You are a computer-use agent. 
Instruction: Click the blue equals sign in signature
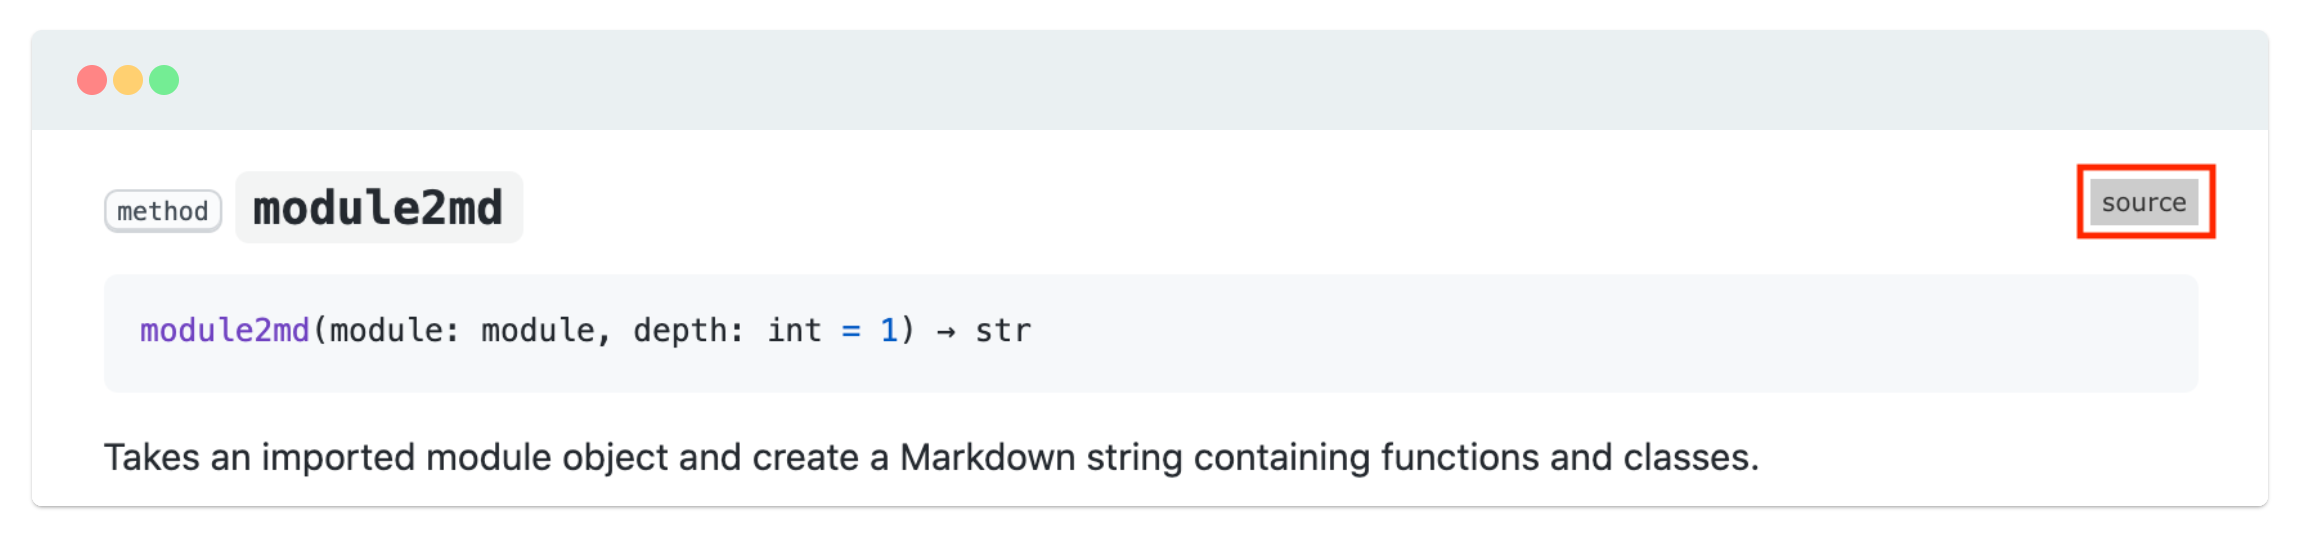click(851, 331)
